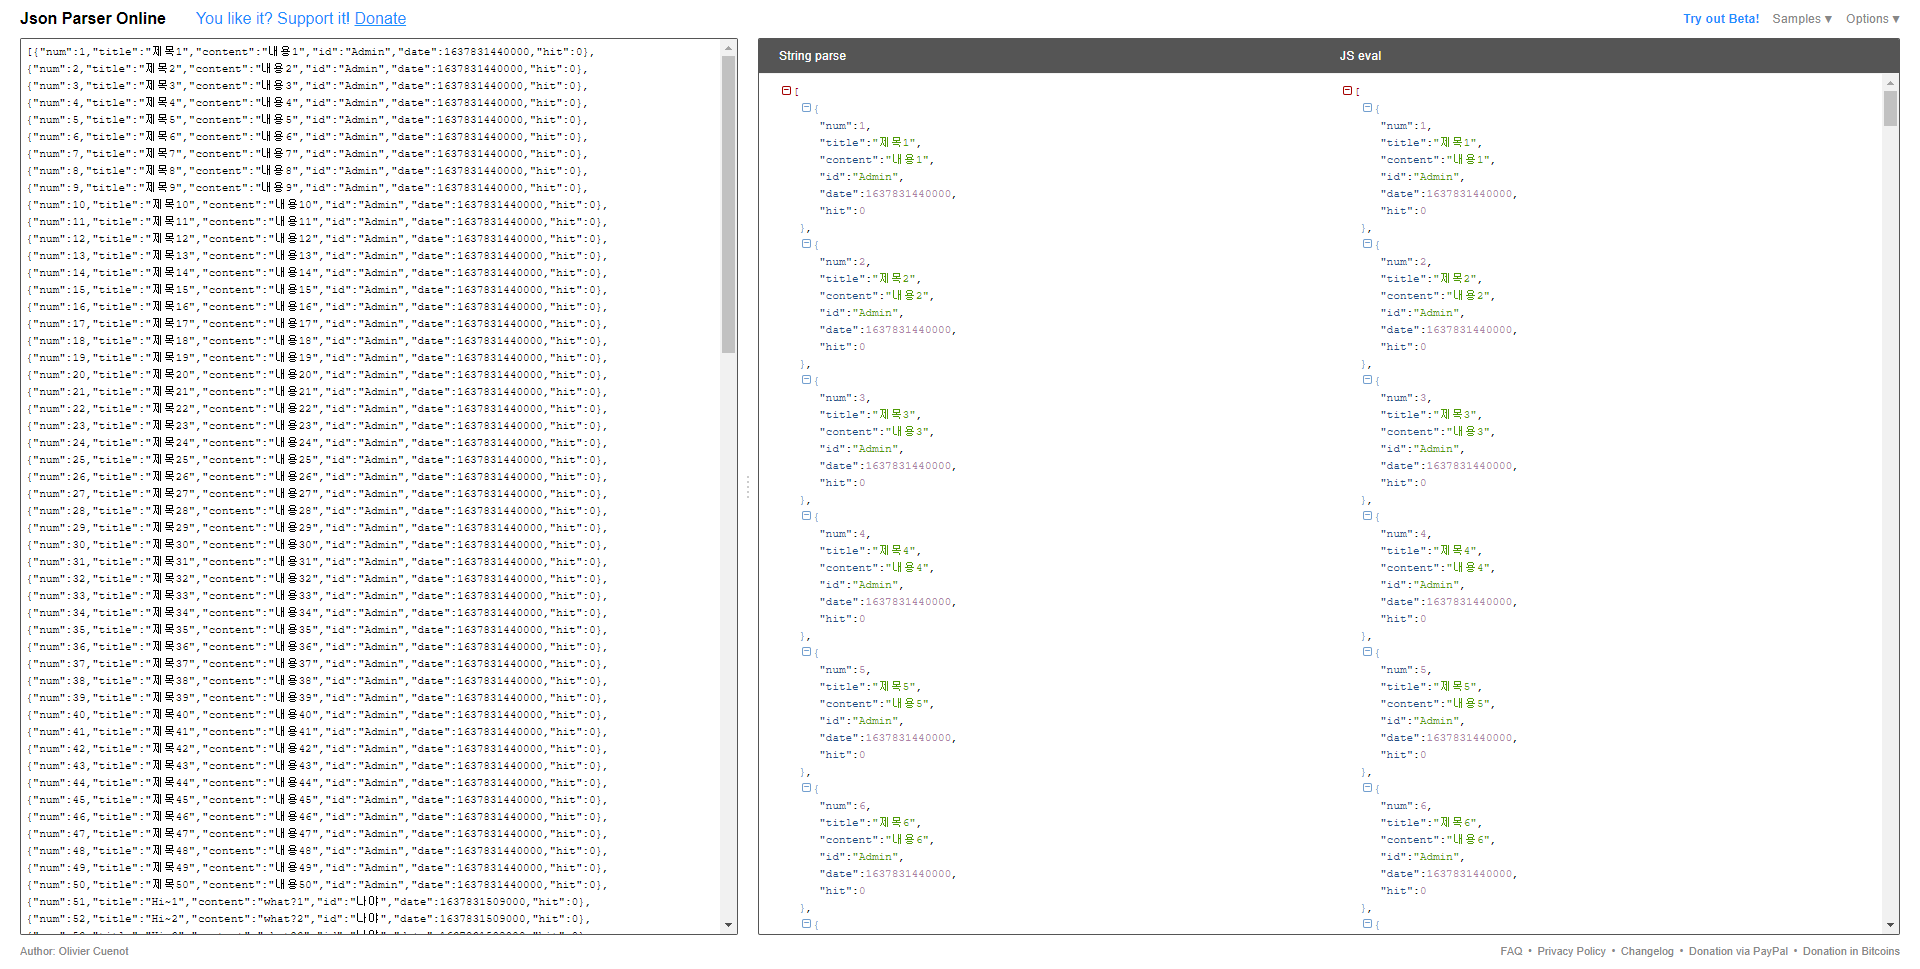Image resolution: width=1920 pixels, height=969 pixels.
Task: Click the Json Parser Online title
Action: coord(93,18)
